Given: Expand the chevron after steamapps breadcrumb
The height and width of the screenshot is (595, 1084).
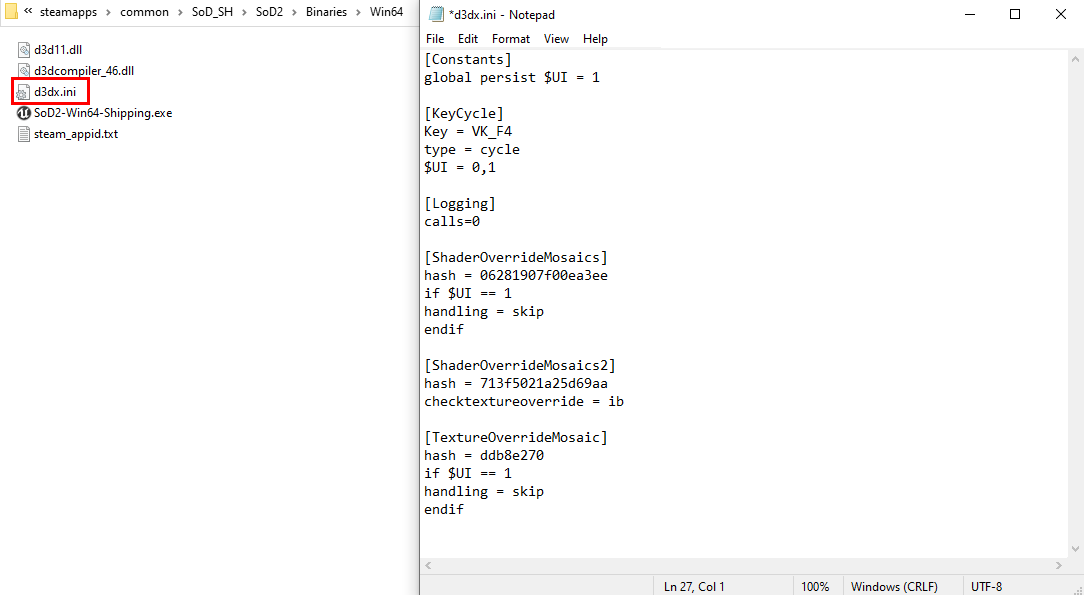Looking at the screenshot, I should tap(108, 12).
